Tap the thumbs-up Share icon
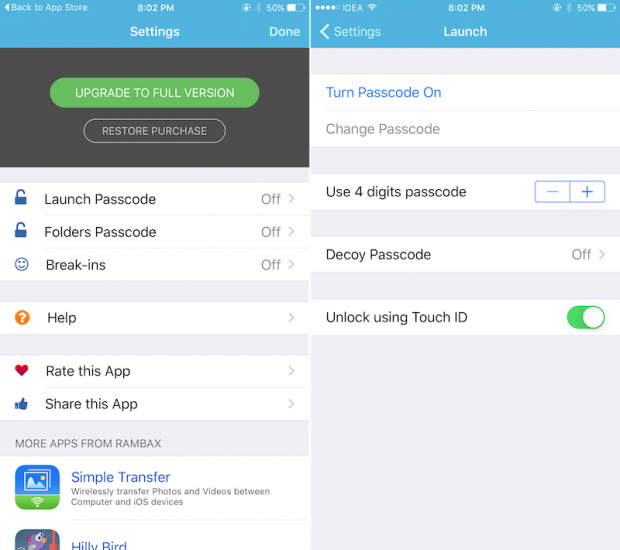The height and width of the screenshot is (550, 620). pos(21,404)
